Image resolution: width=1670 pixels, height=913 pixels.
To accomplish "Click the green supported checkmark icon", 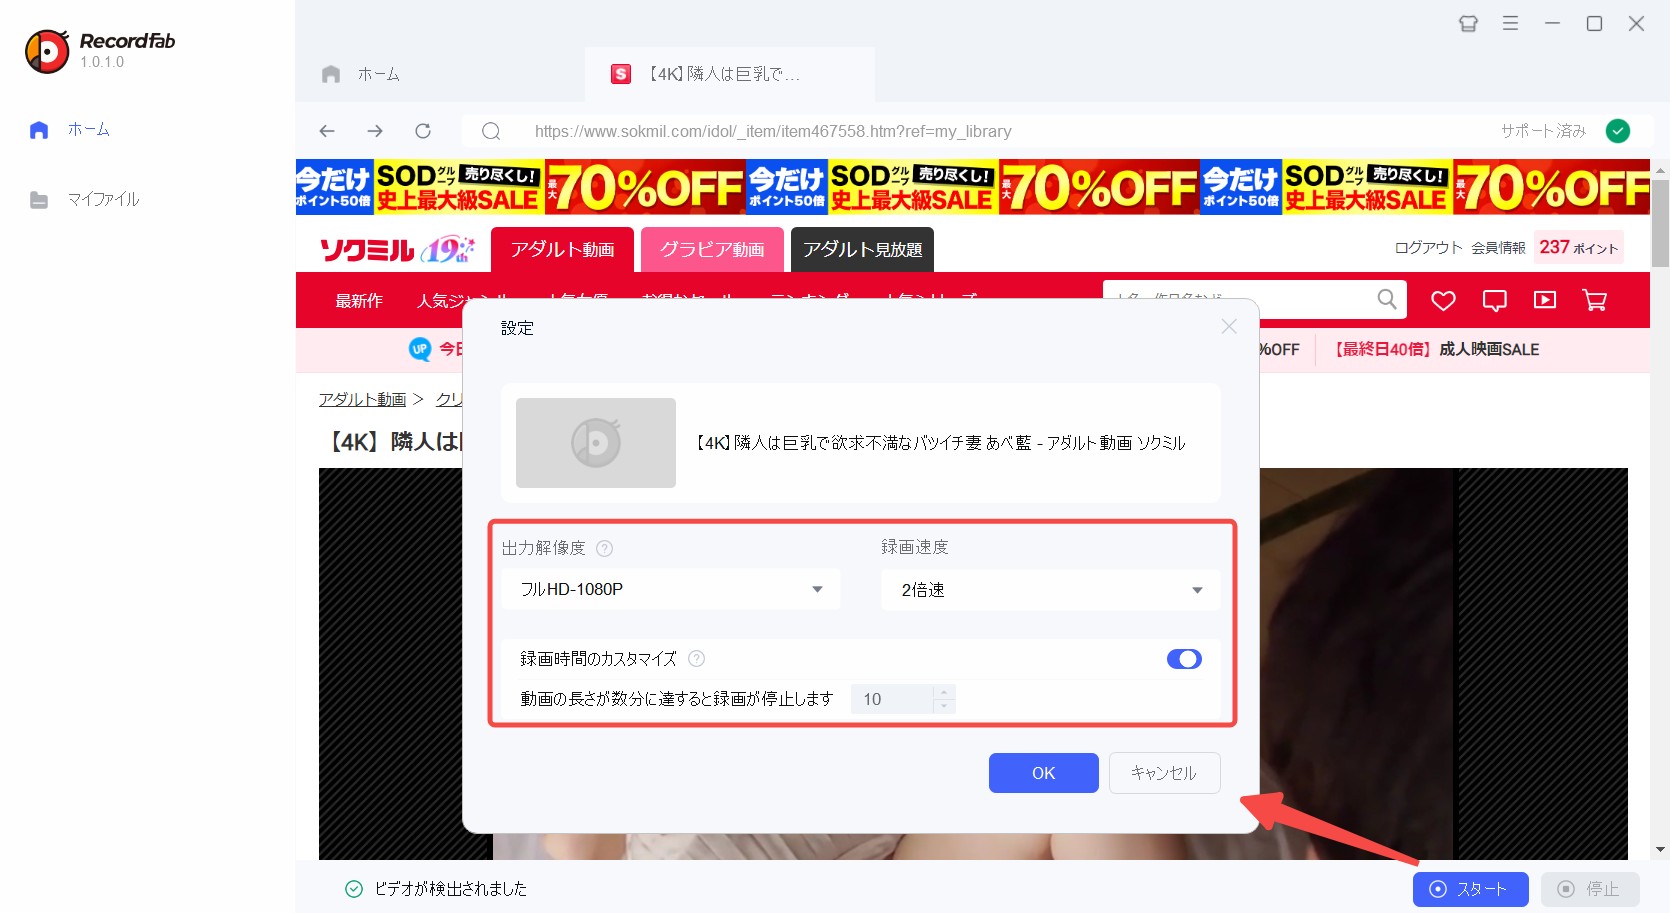I will (1617, 131).
